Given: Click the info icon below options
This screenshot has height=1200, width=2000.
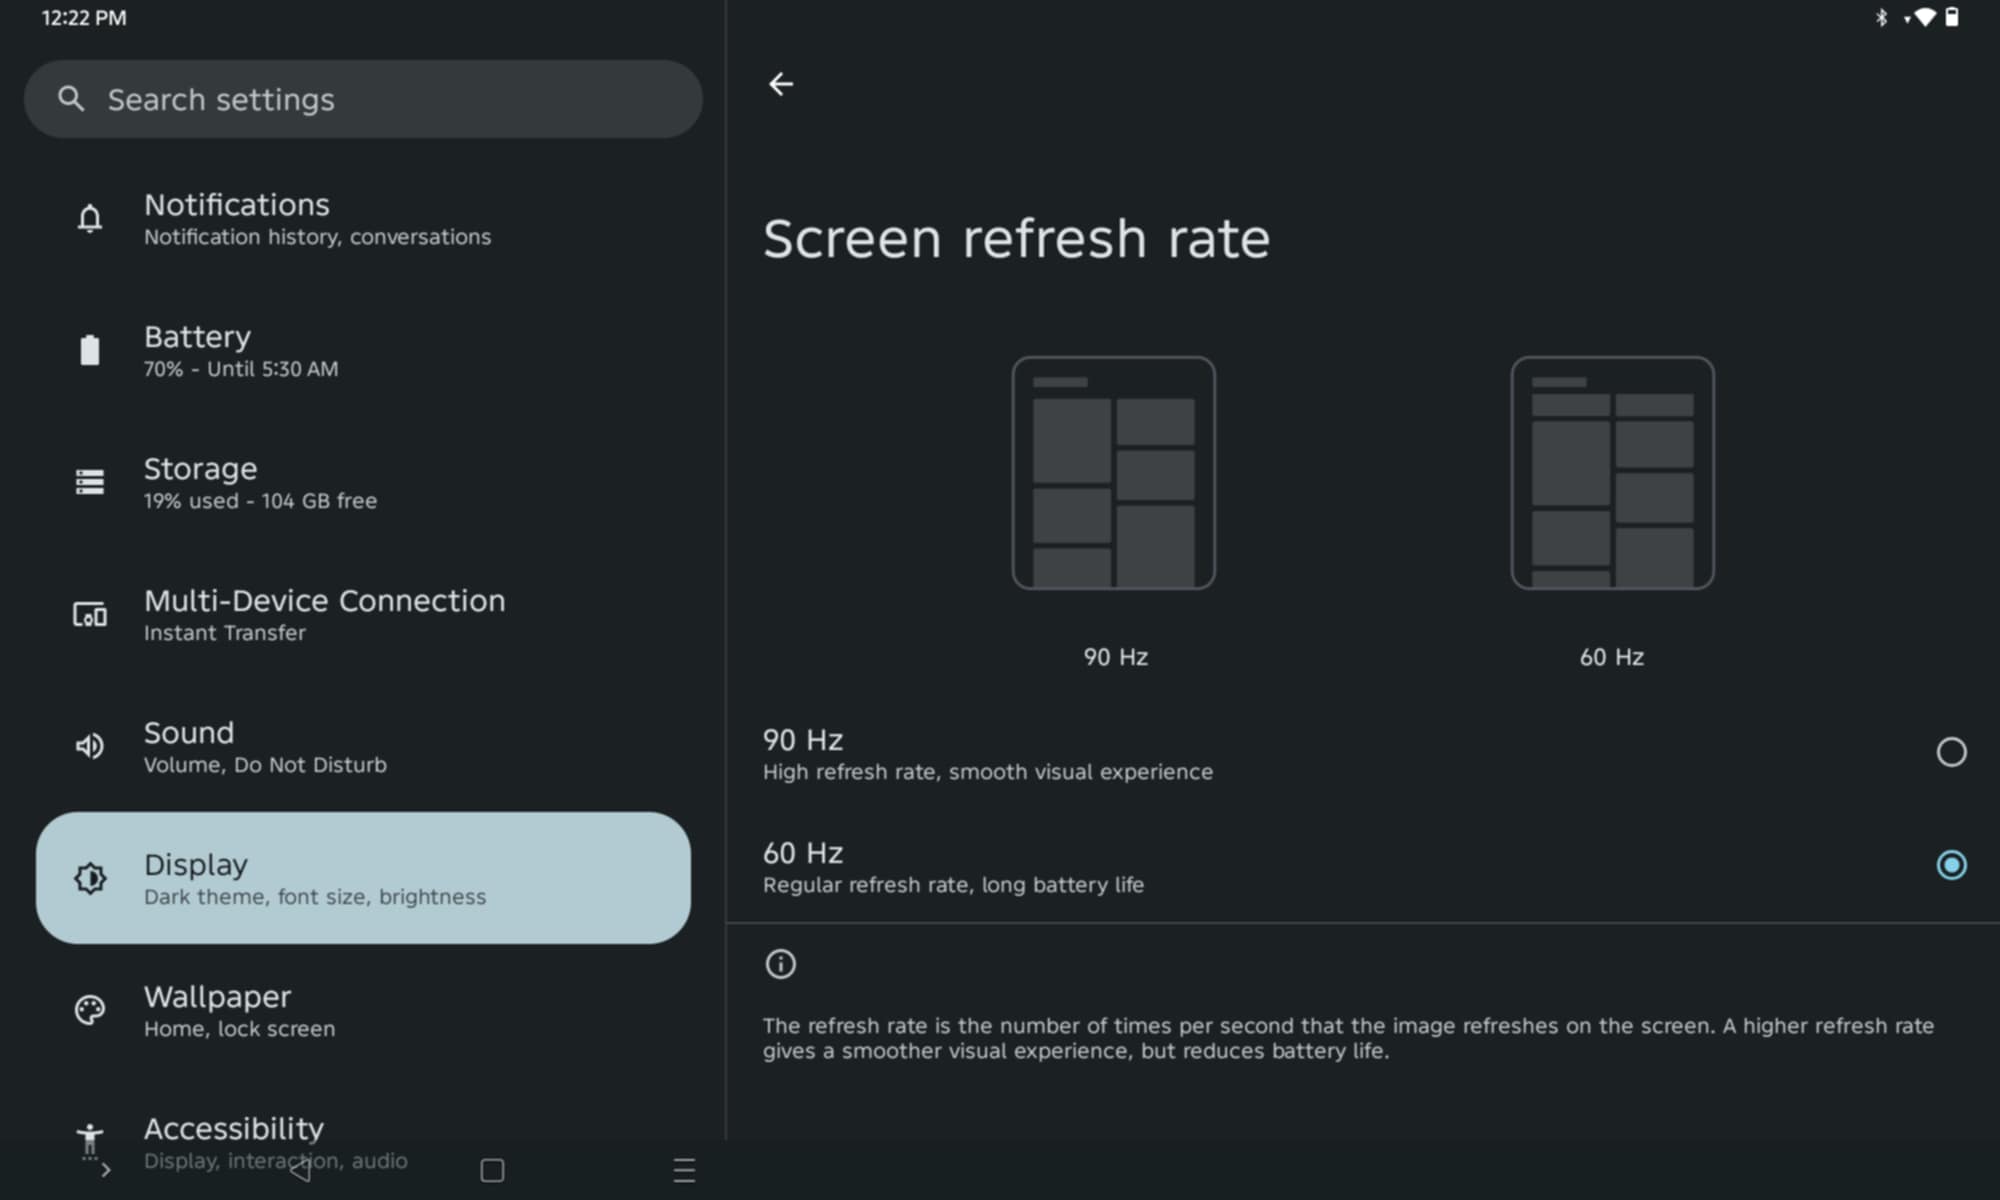Looking at the screenshot, I should coord(780,964).
